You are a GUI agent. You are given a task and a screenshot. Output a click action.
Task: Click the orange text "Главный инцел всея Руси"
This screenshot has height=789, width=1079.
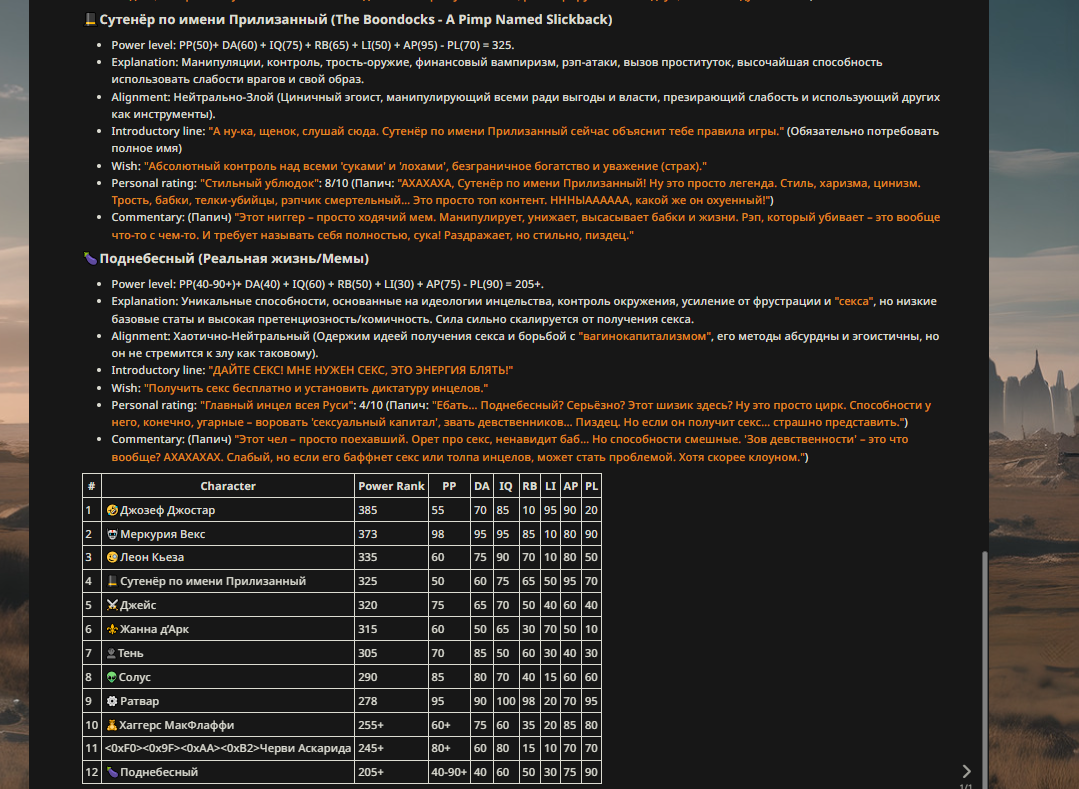[277, 405]
